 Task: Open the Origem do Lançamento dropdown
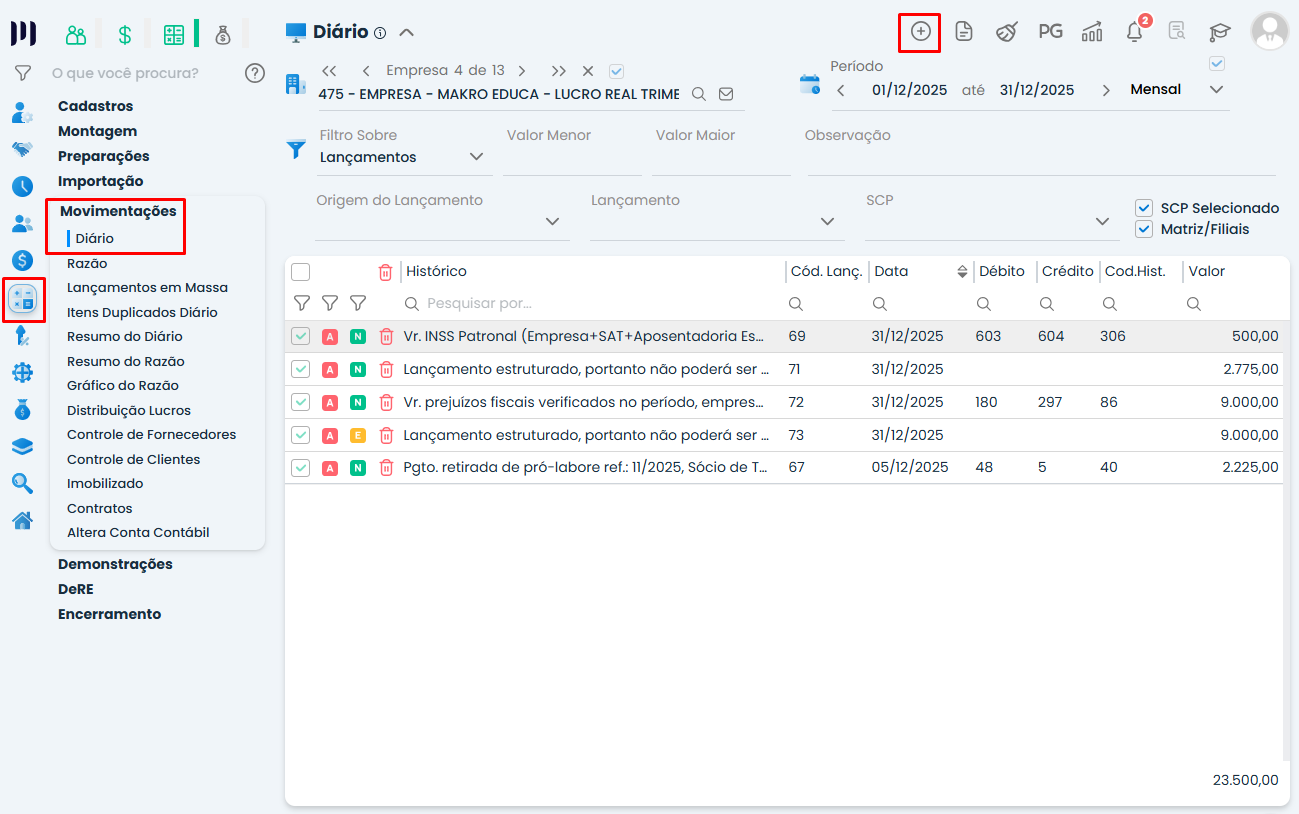tap(441, 221)
